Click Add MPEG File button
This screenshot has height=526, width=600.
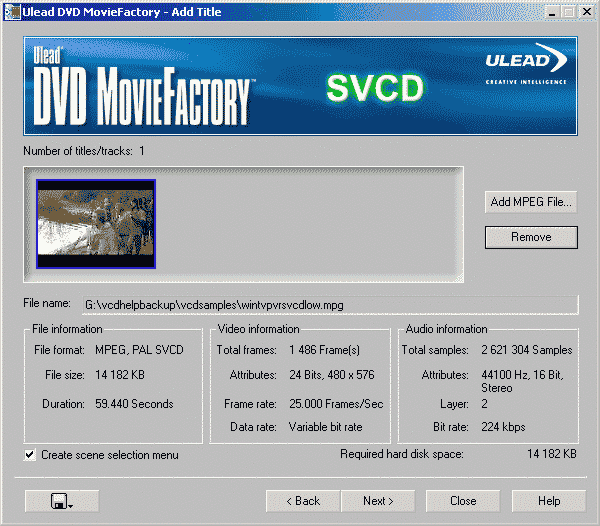pos(531,202)
